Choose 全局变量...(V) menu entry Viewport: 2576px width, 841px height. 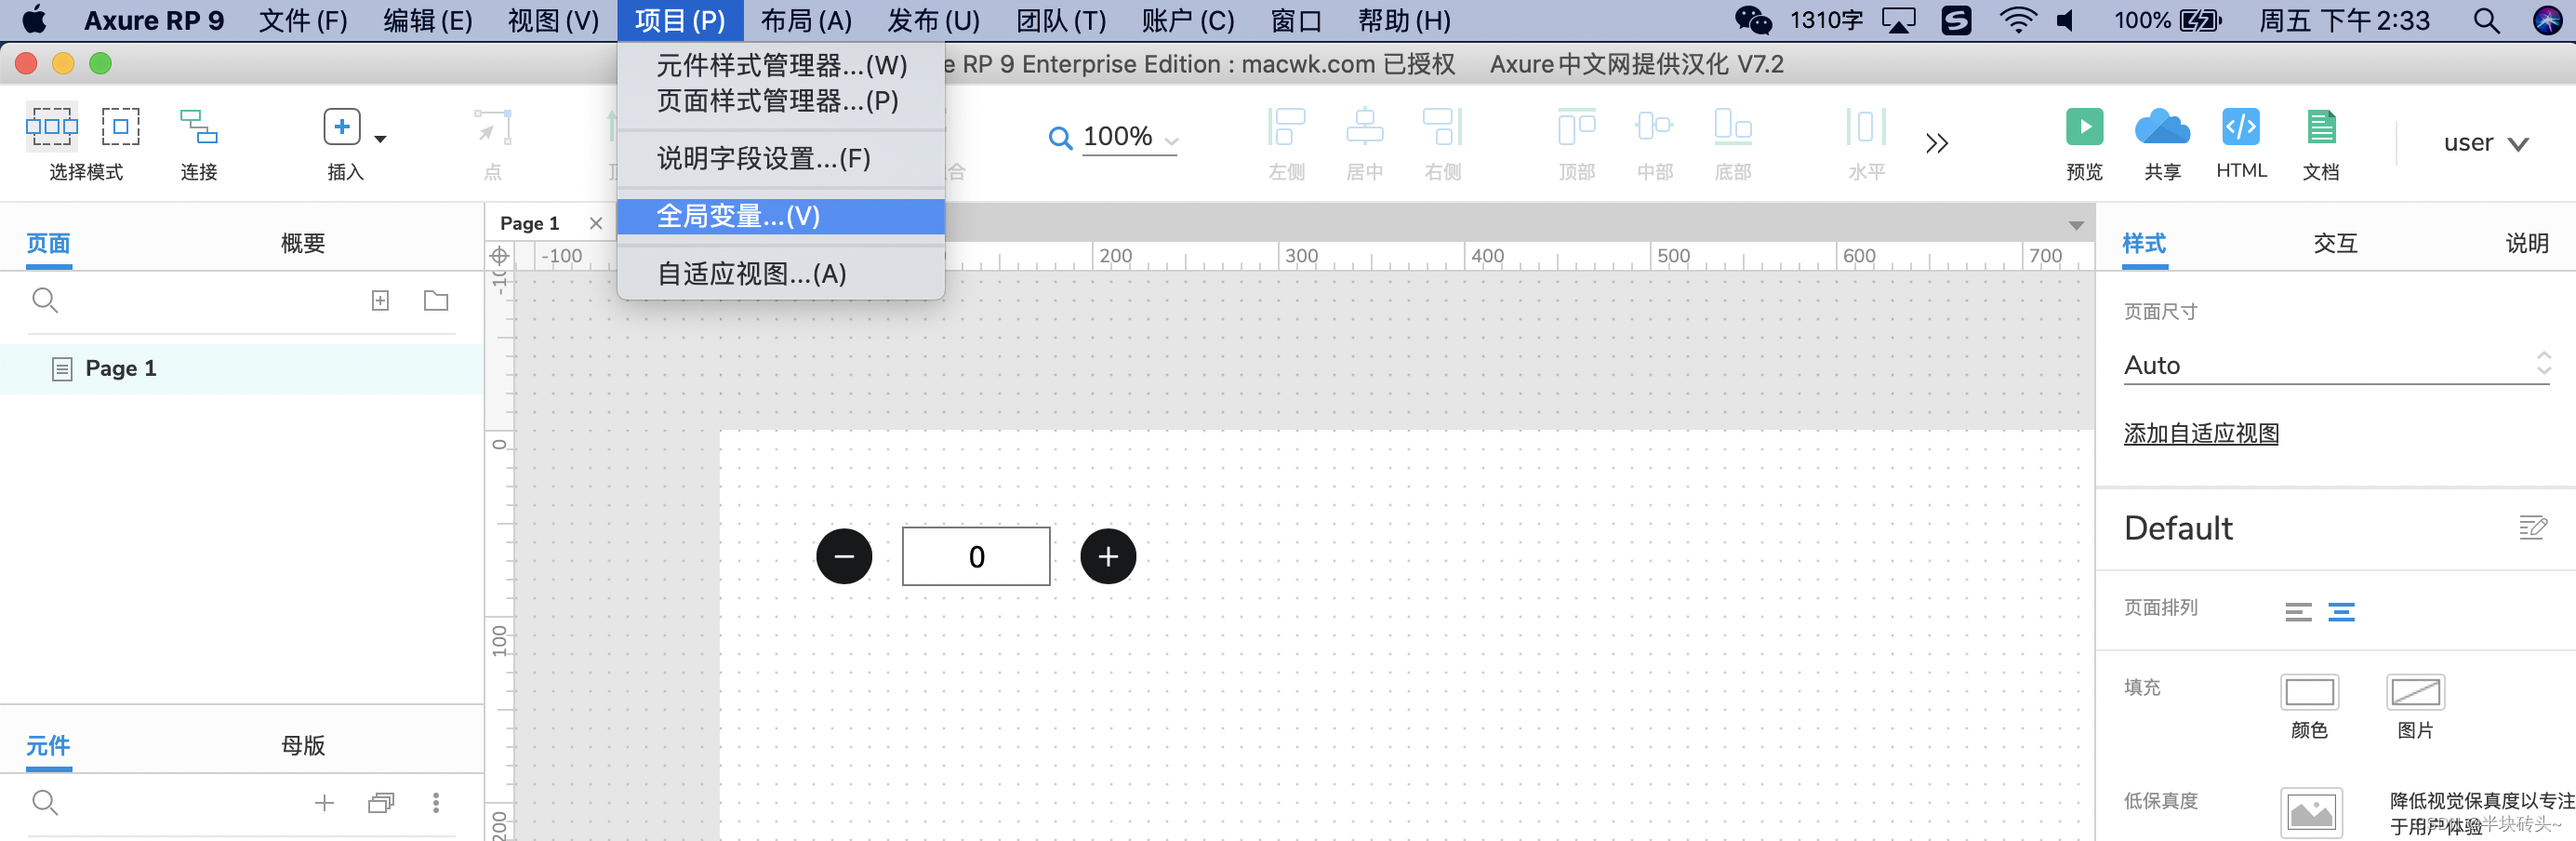tap(781, 216)
